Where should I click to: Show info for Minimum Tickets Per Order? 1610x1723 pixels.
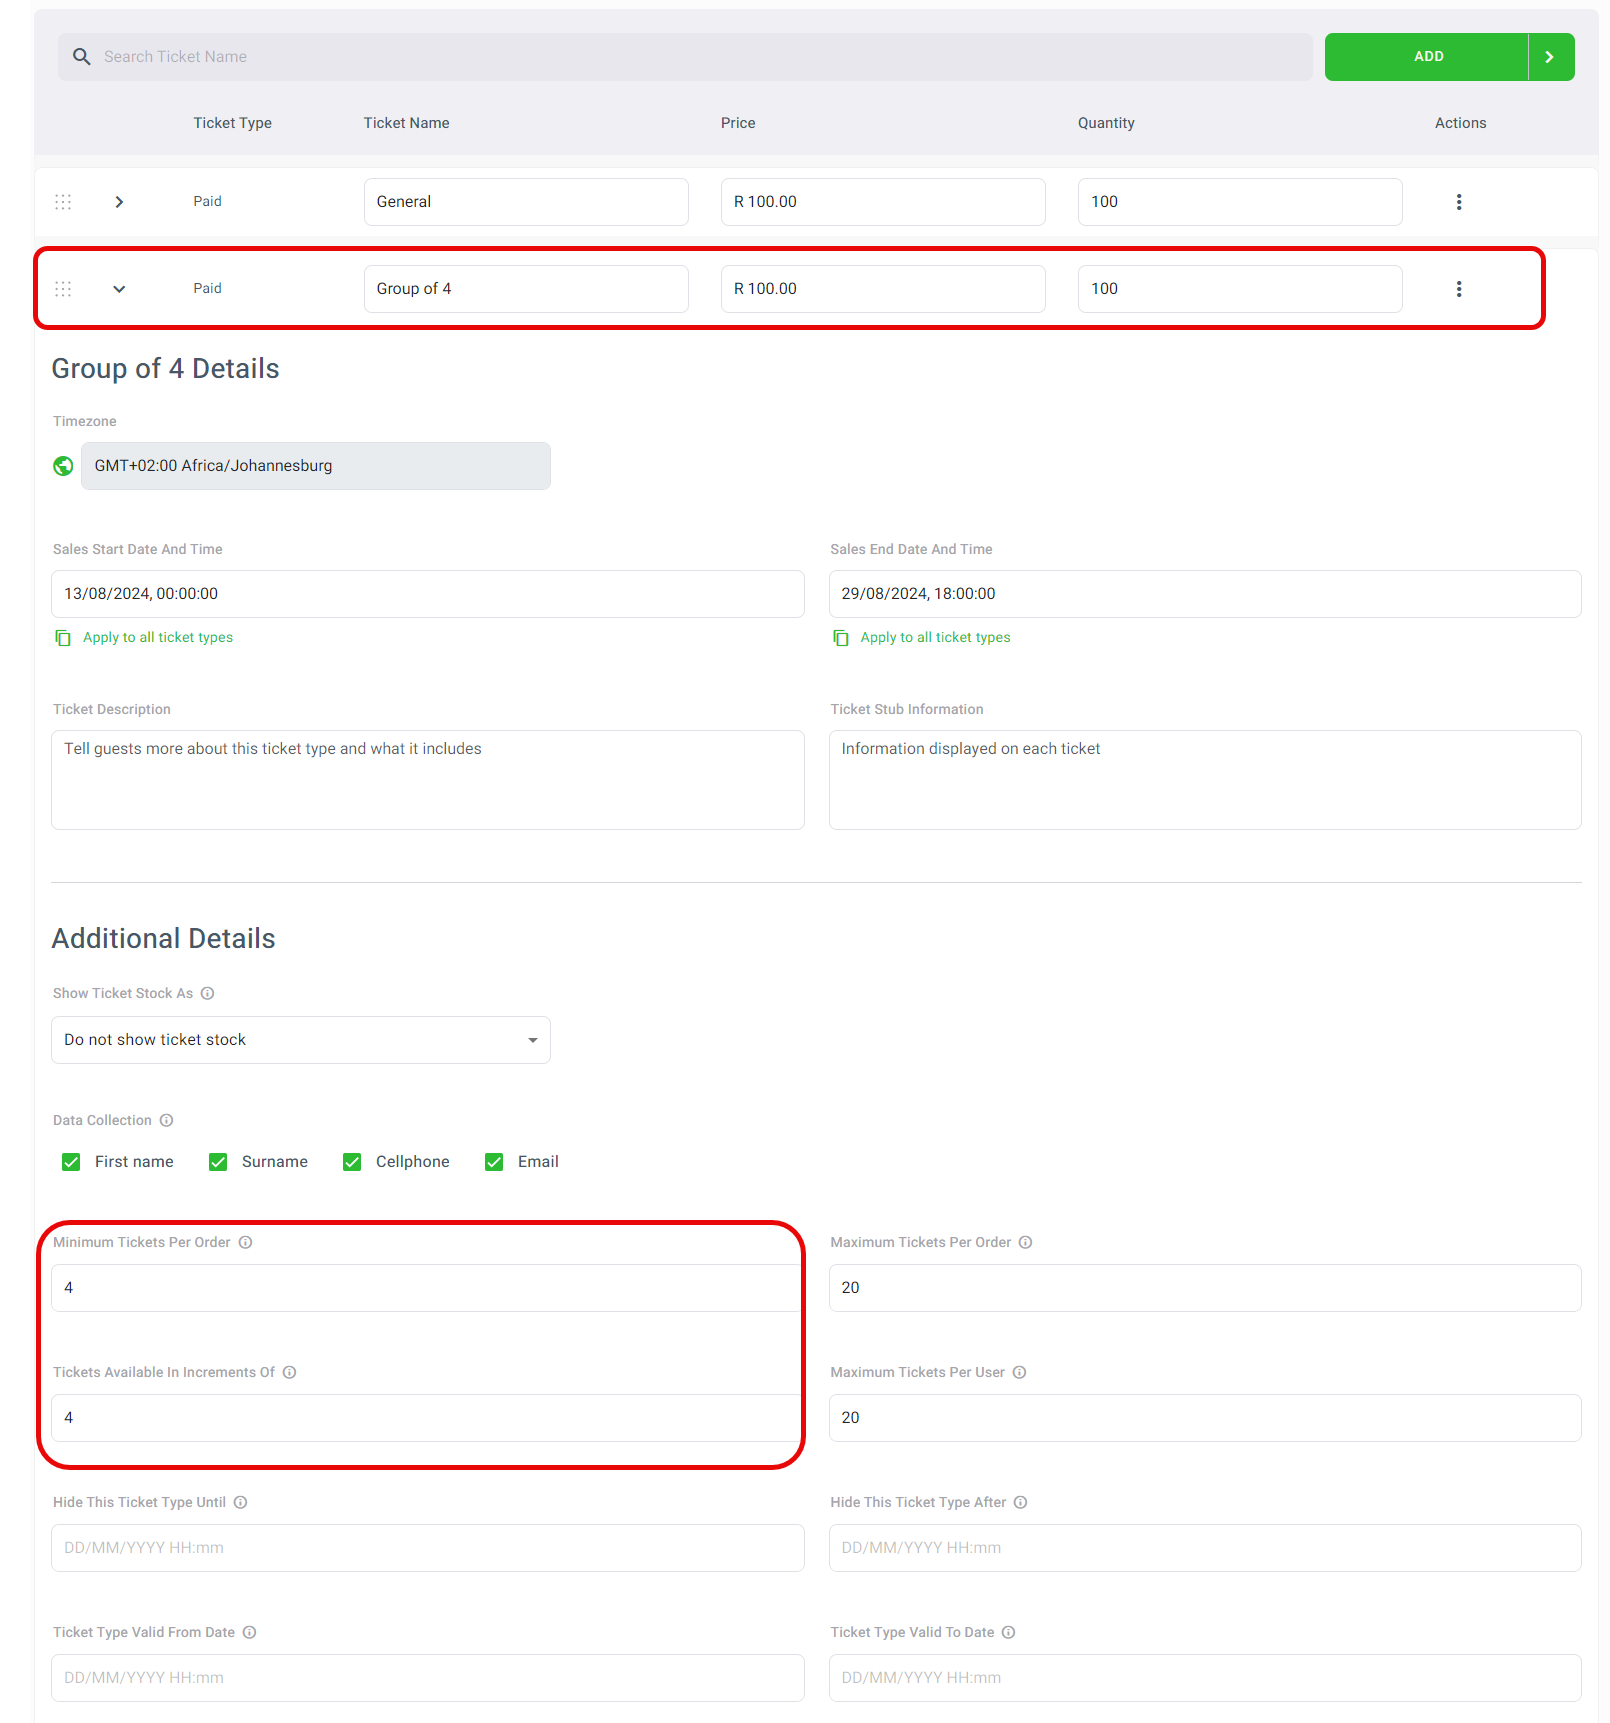tap(245, 1243)
